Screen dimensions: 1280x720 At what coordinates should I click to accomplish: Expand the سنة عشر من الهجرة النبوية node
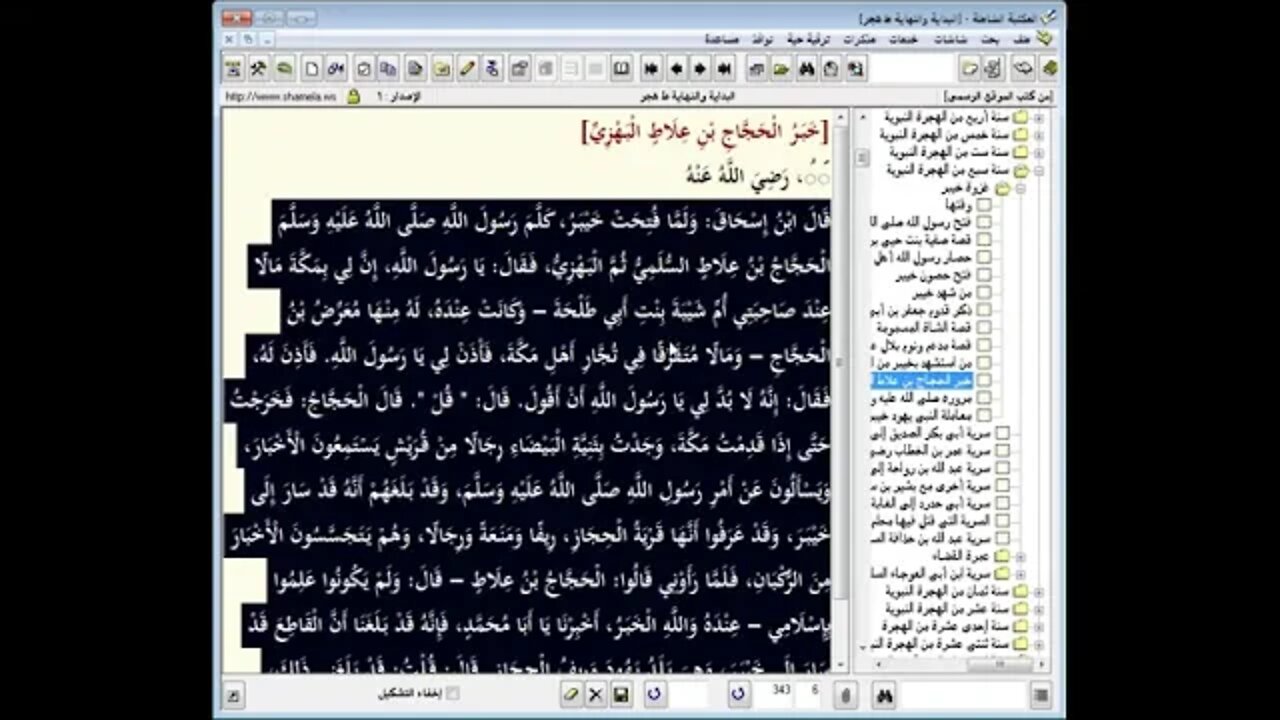point(1039,608)
